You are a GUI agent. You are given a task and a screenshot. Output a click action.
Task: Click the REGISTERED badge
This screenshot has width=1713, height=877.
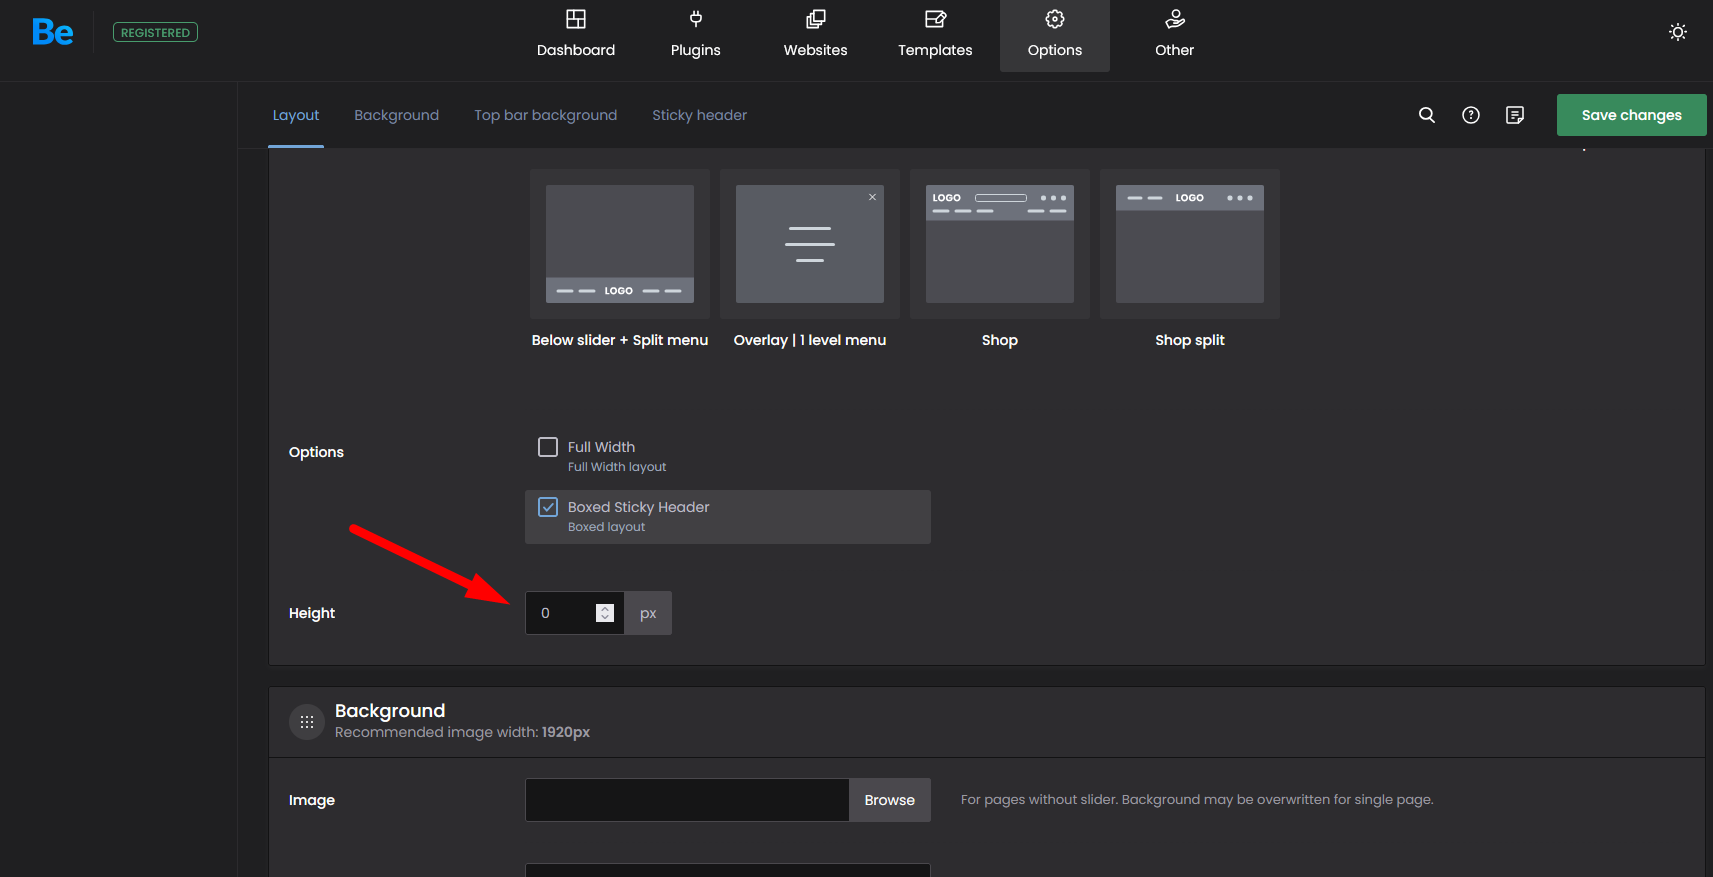pyautogui.click(x=155, y=33)
